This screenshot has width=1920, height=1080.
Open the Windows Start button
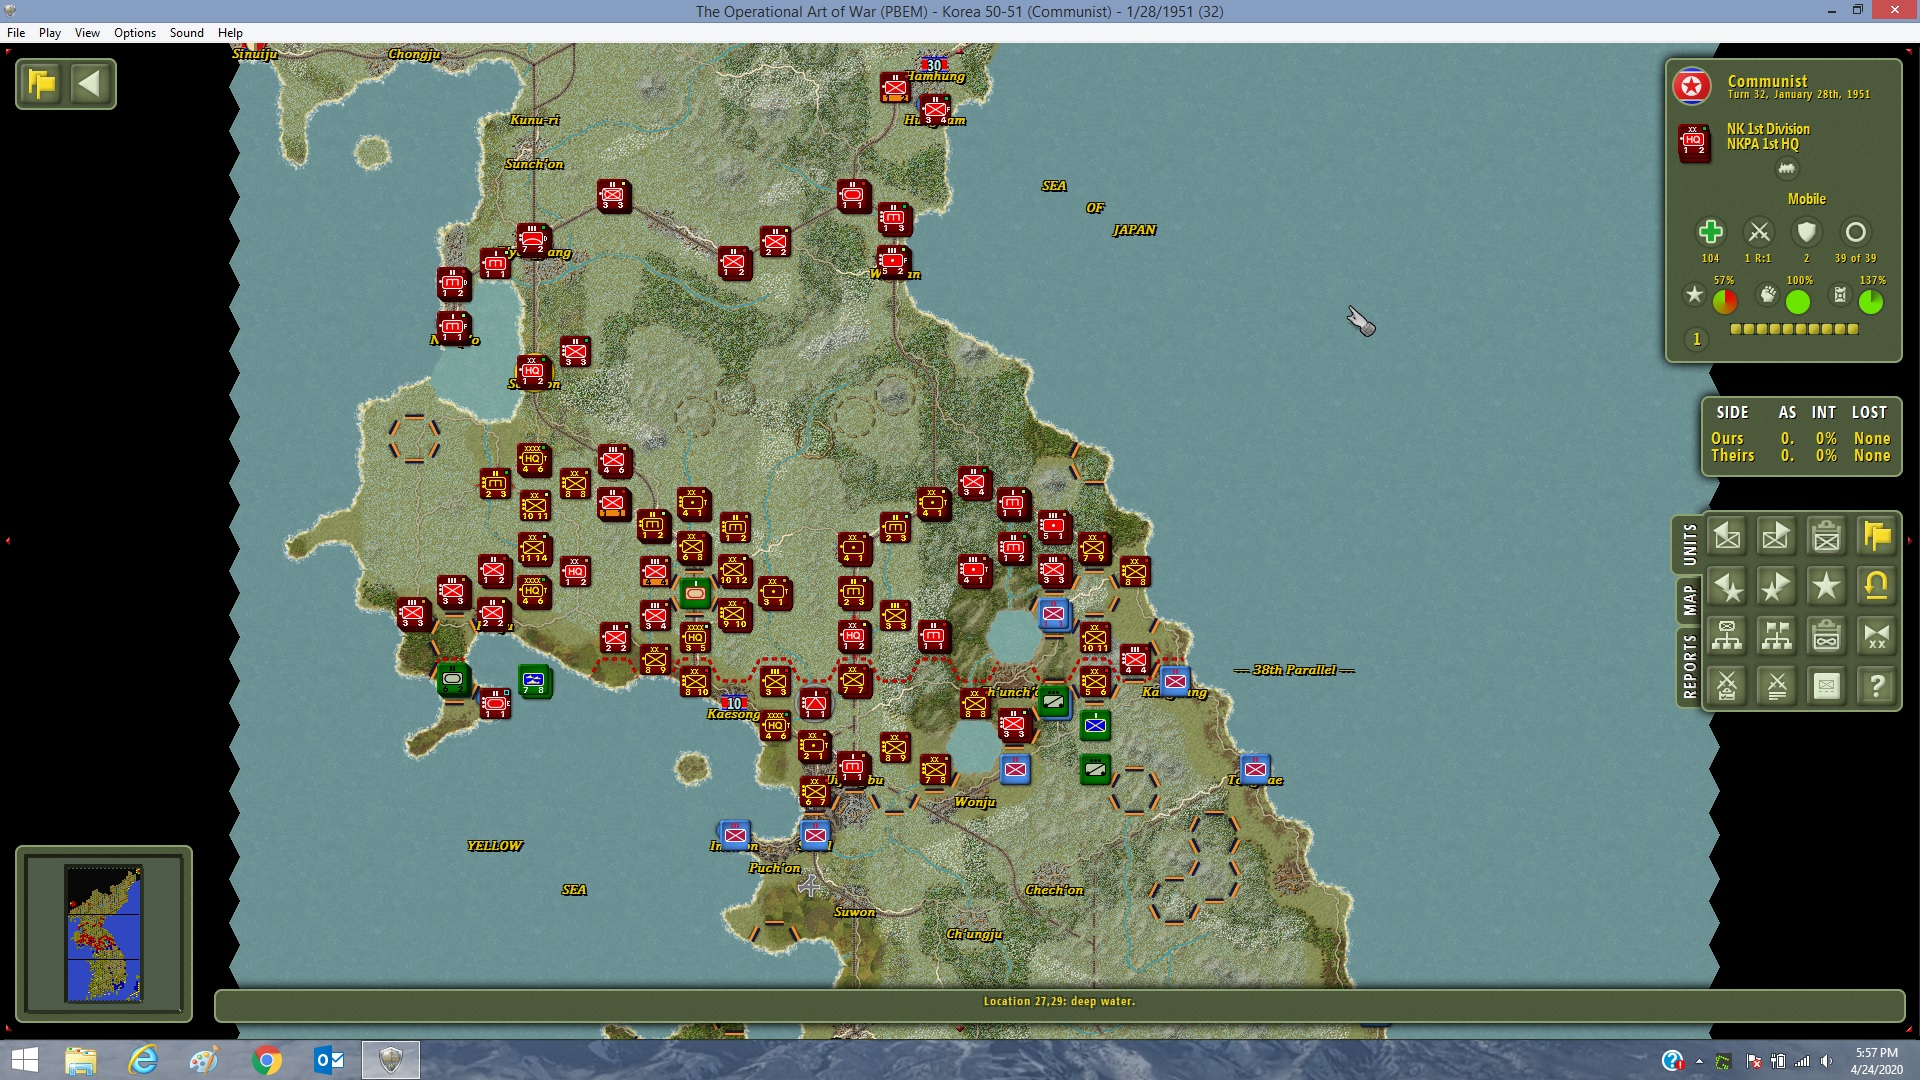pos(24,1060)
